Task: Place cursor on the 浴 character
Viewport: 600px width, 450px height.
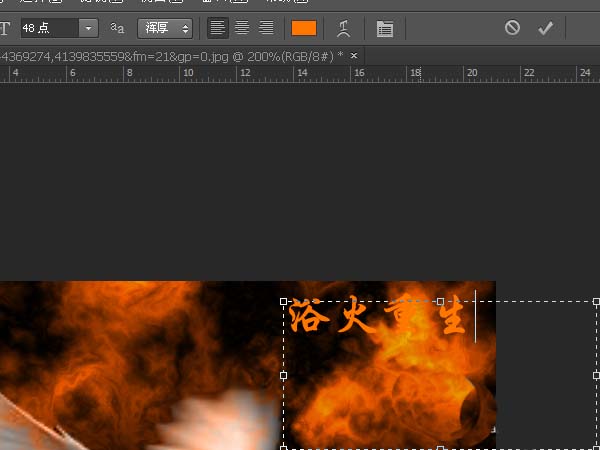Action: click(x=309, y=316)
